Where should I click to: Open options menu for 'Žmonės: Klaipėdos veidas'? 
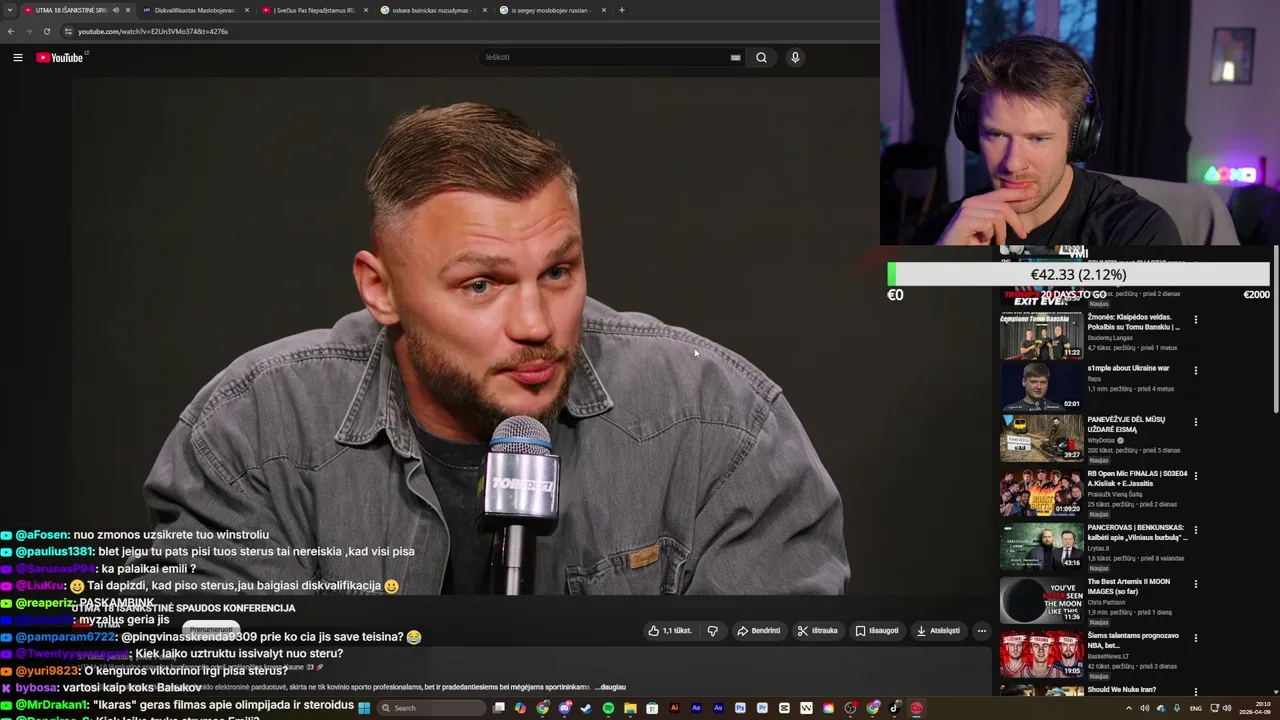tap(1196, 320)
